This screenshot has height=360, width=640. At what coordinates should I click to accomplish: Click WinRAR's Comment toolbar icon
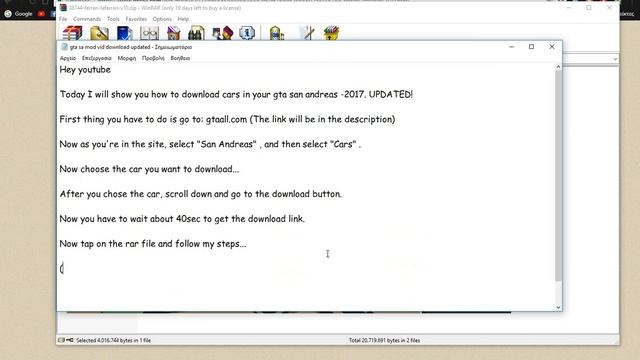point(308,33)
